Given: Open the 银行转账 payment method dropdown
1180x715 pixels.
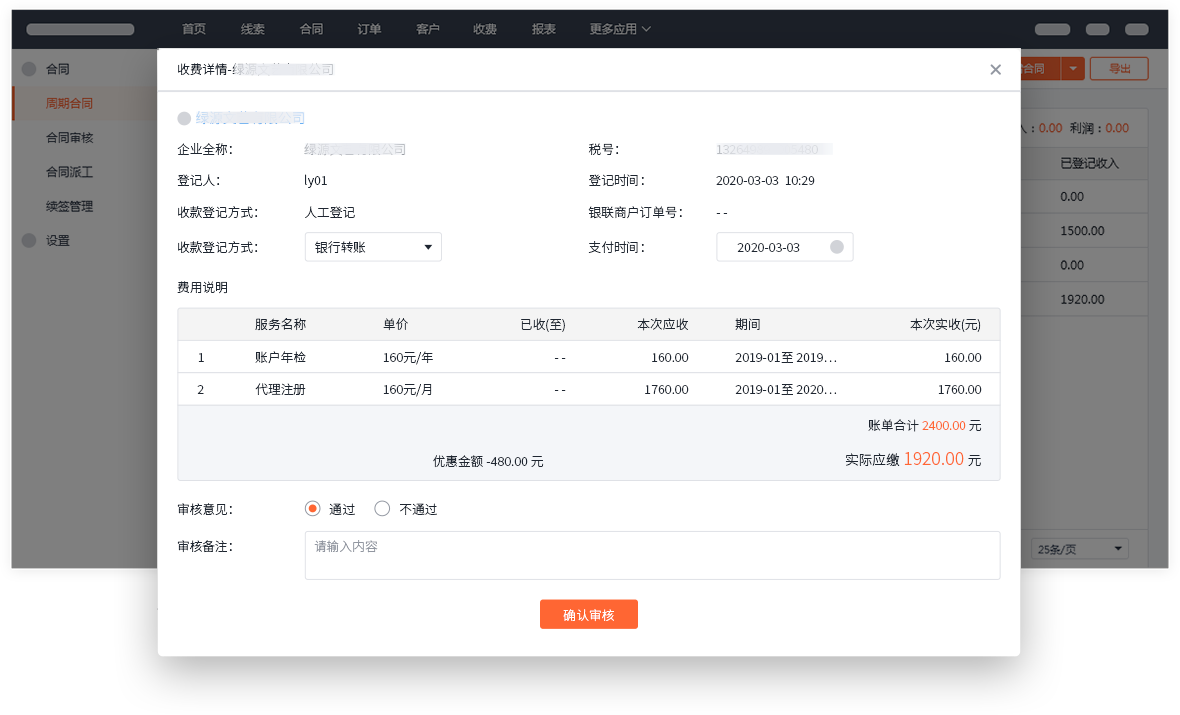Looking at the screenshot, I should coord(373,247).
